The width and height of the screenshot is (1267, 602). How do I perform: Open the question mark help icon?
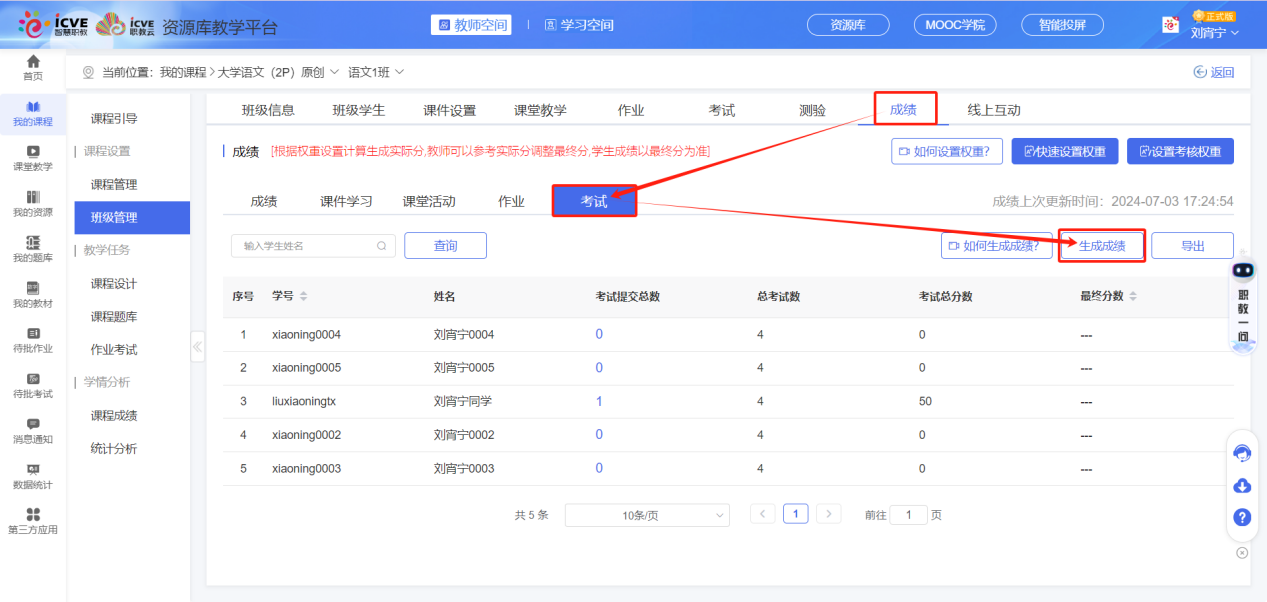click(1242, 518)
